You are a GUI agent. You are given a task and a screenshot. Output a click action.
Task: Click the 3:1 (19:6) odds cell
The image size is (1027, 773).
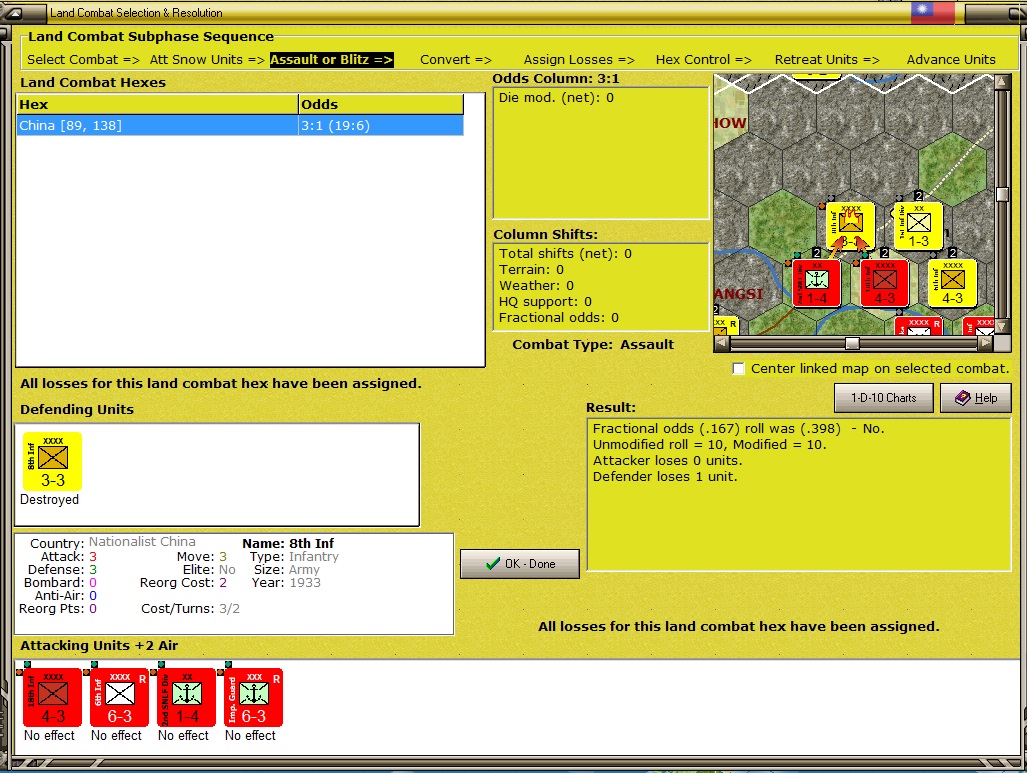click(381, 125)
